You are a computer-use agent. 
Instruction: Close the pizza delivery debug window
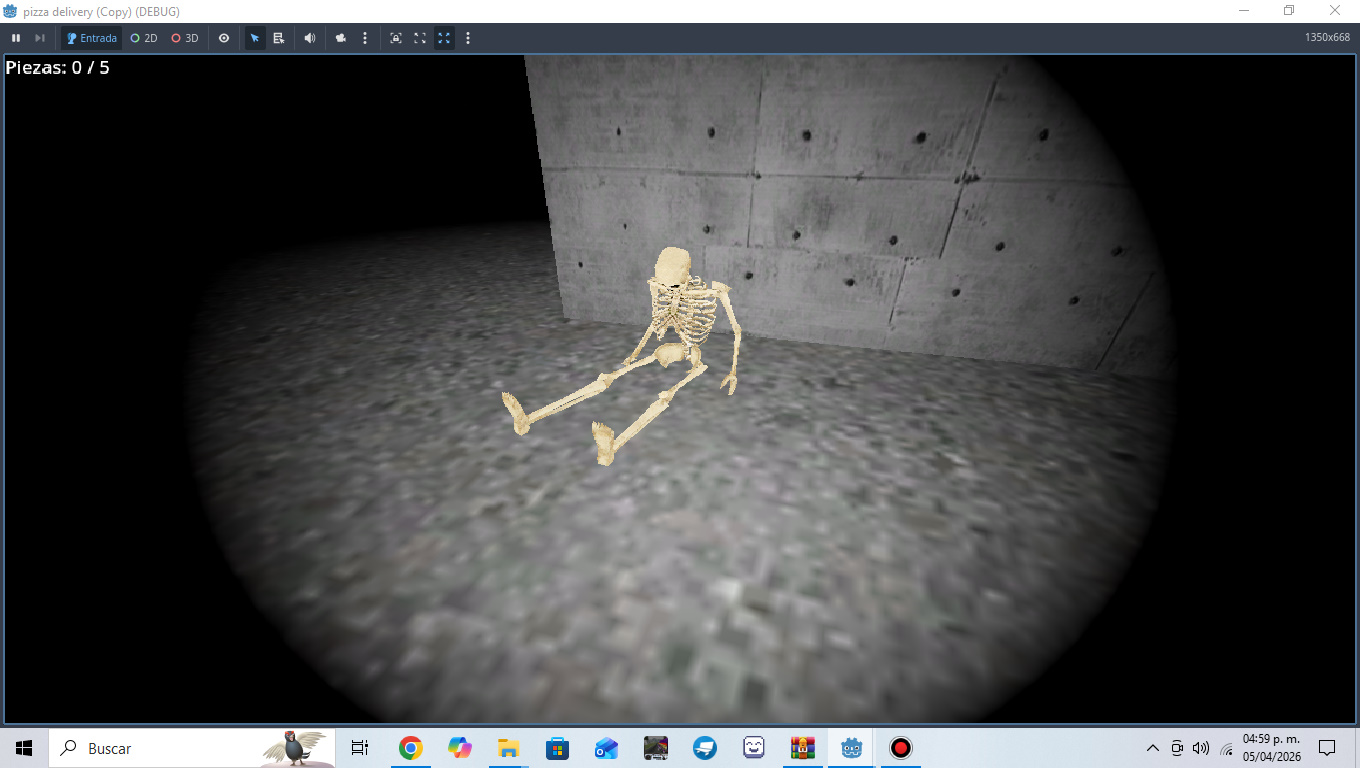coord(1335,11)
